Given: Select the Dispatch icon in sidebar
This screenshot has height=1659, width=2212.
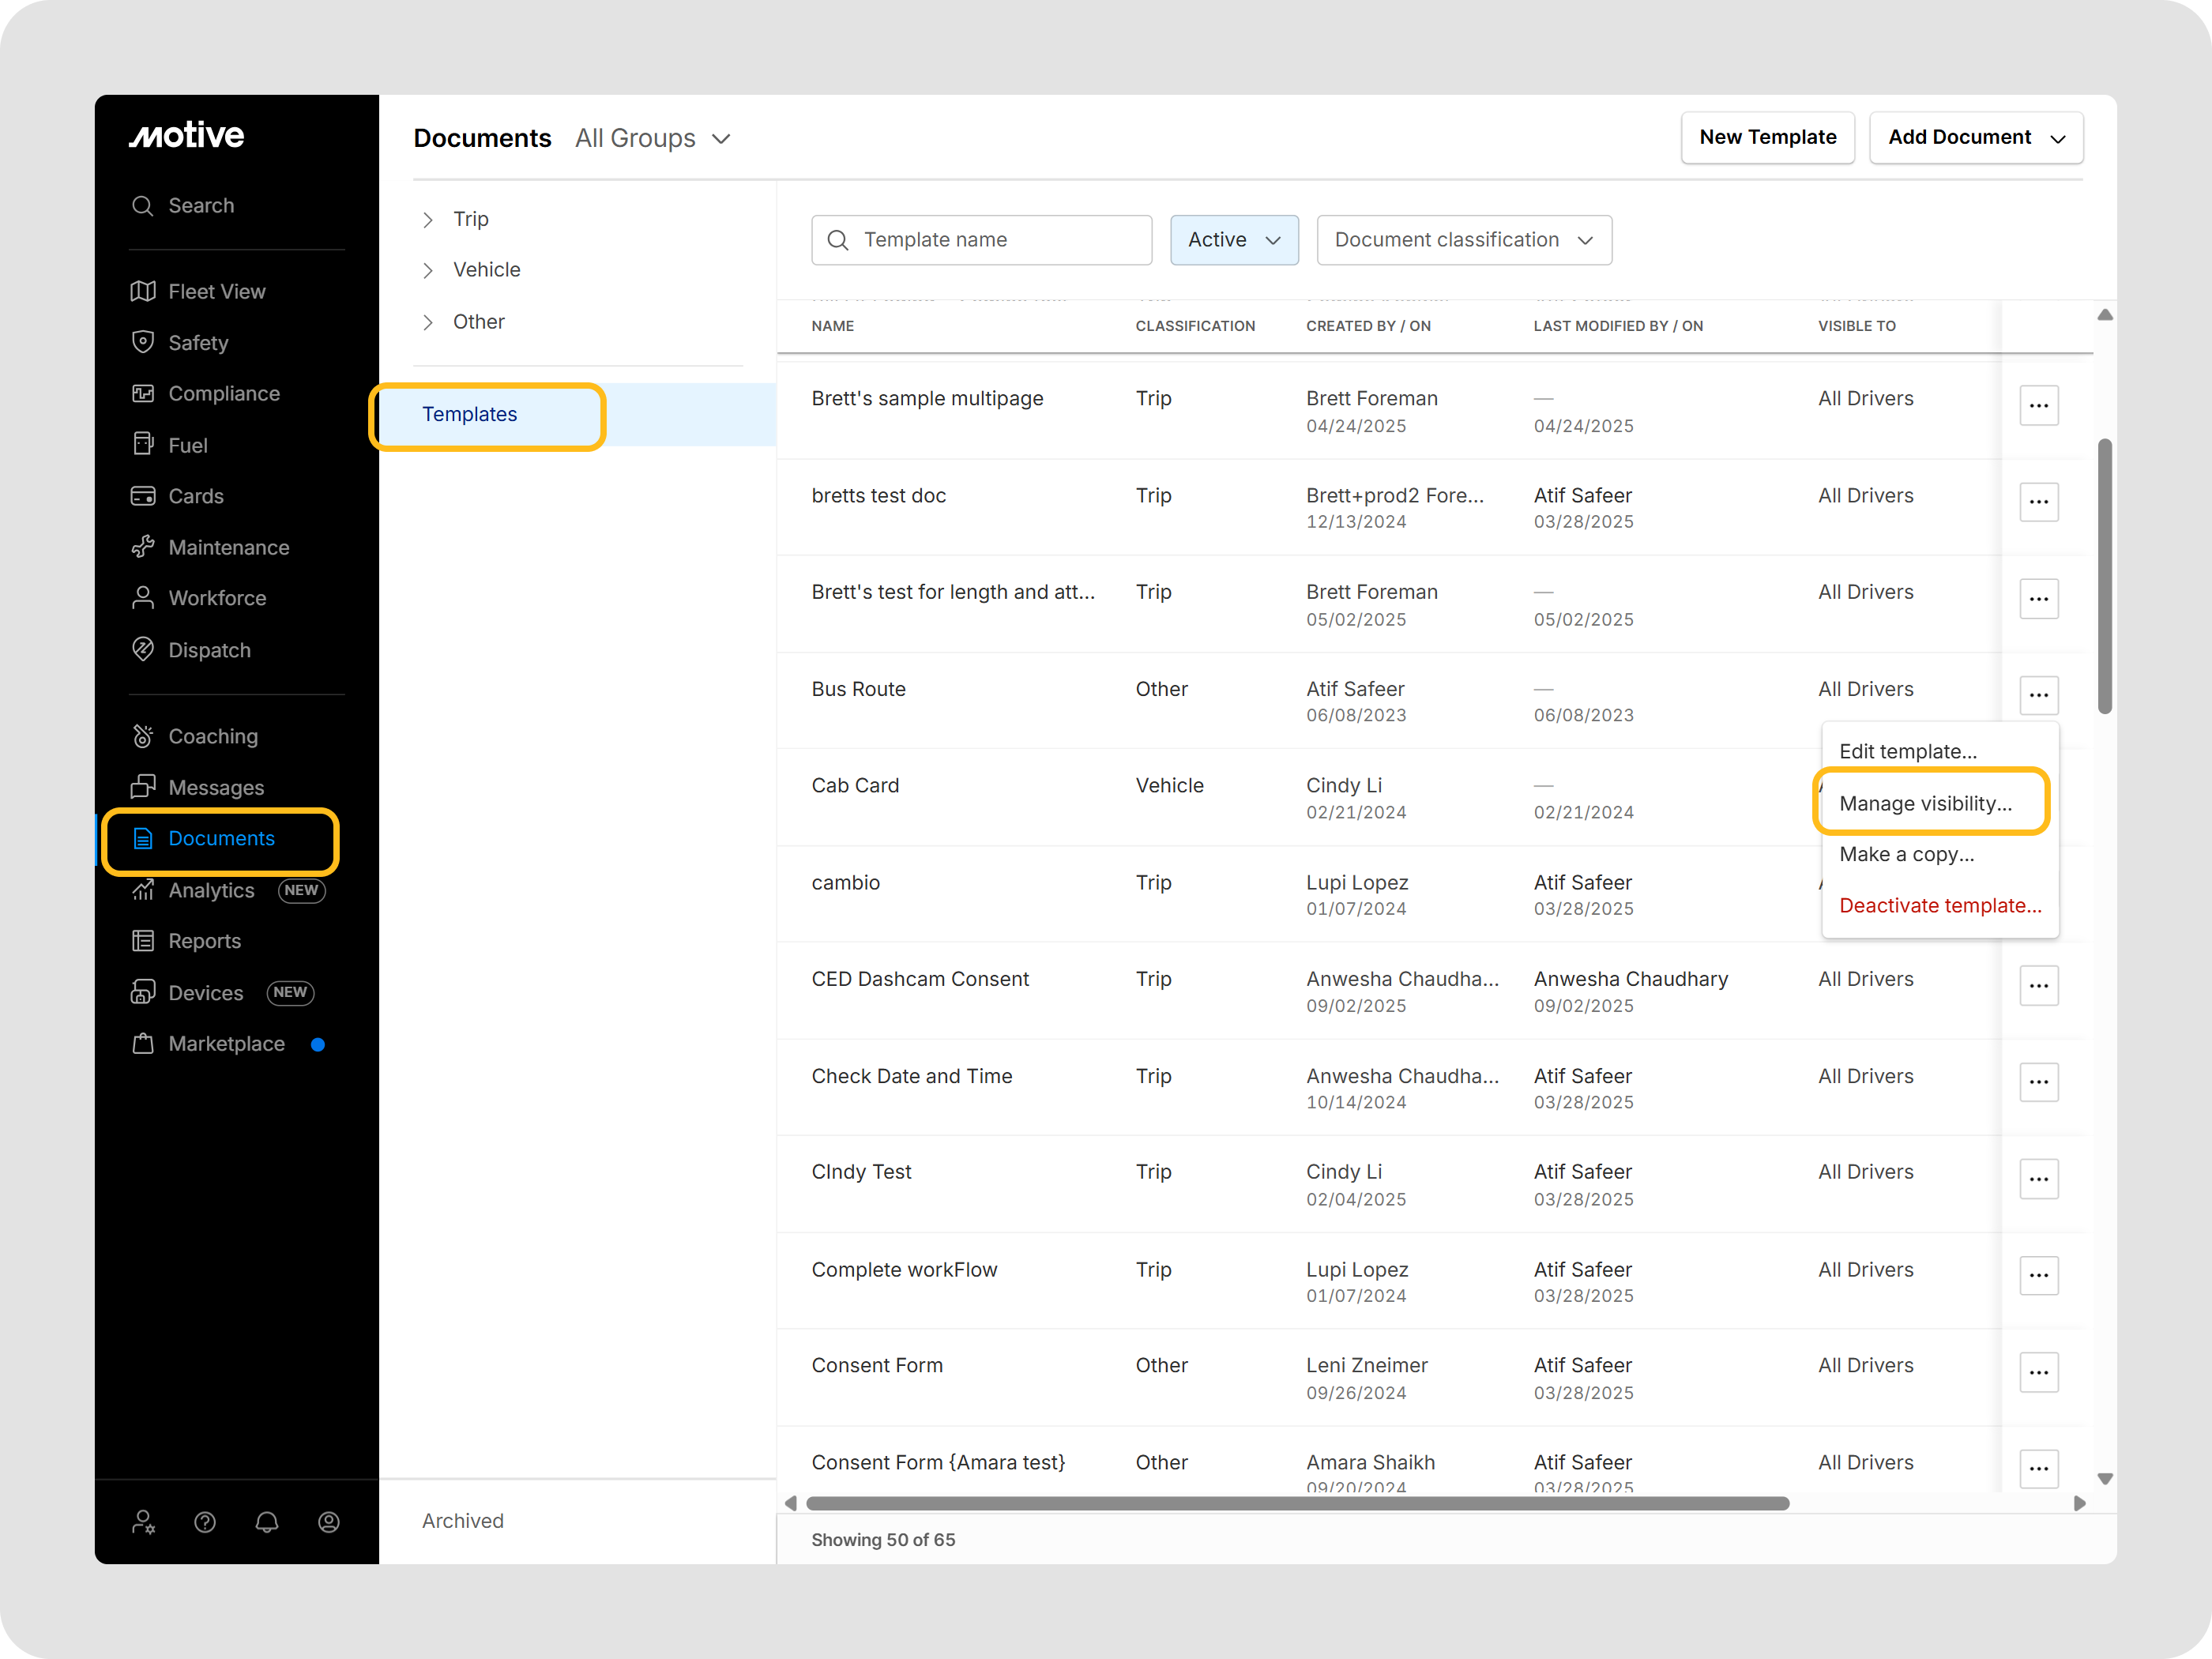Looking at the screenshot, I should tap(143, 649).
